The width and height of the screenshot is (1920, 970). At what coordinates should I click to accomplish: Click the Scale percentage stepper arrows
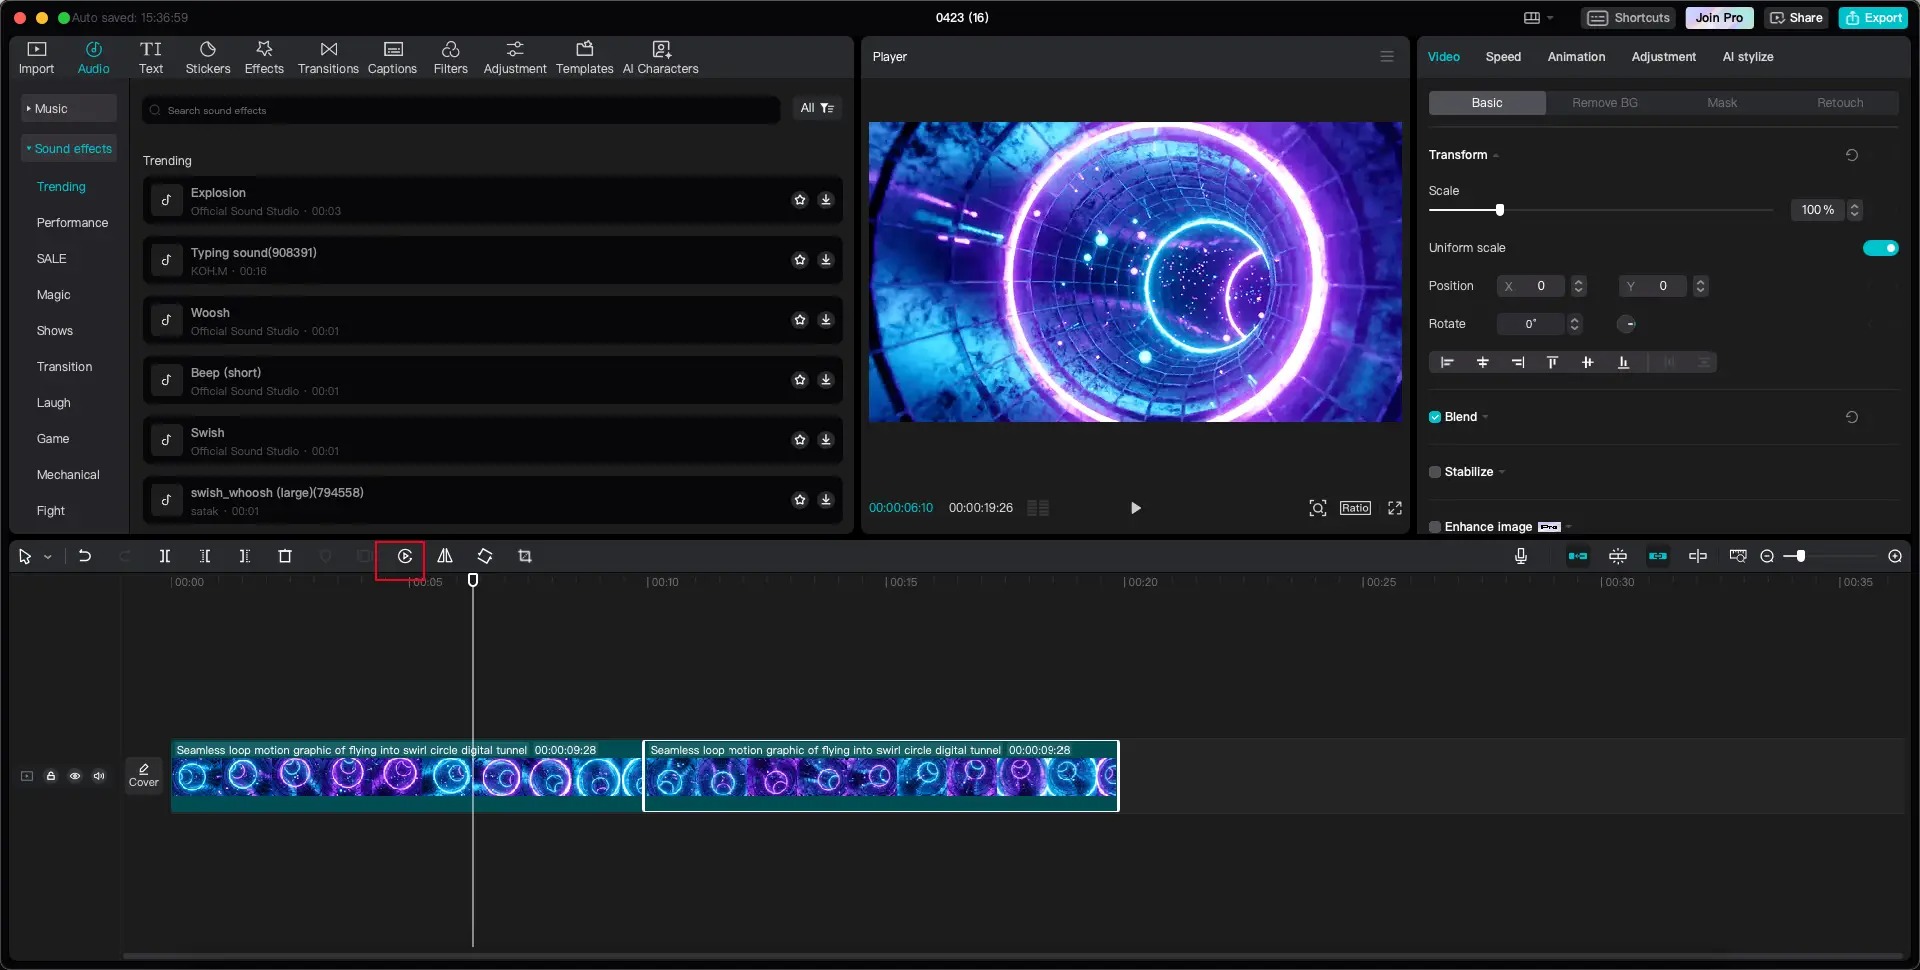click(x=1855, y=210)
